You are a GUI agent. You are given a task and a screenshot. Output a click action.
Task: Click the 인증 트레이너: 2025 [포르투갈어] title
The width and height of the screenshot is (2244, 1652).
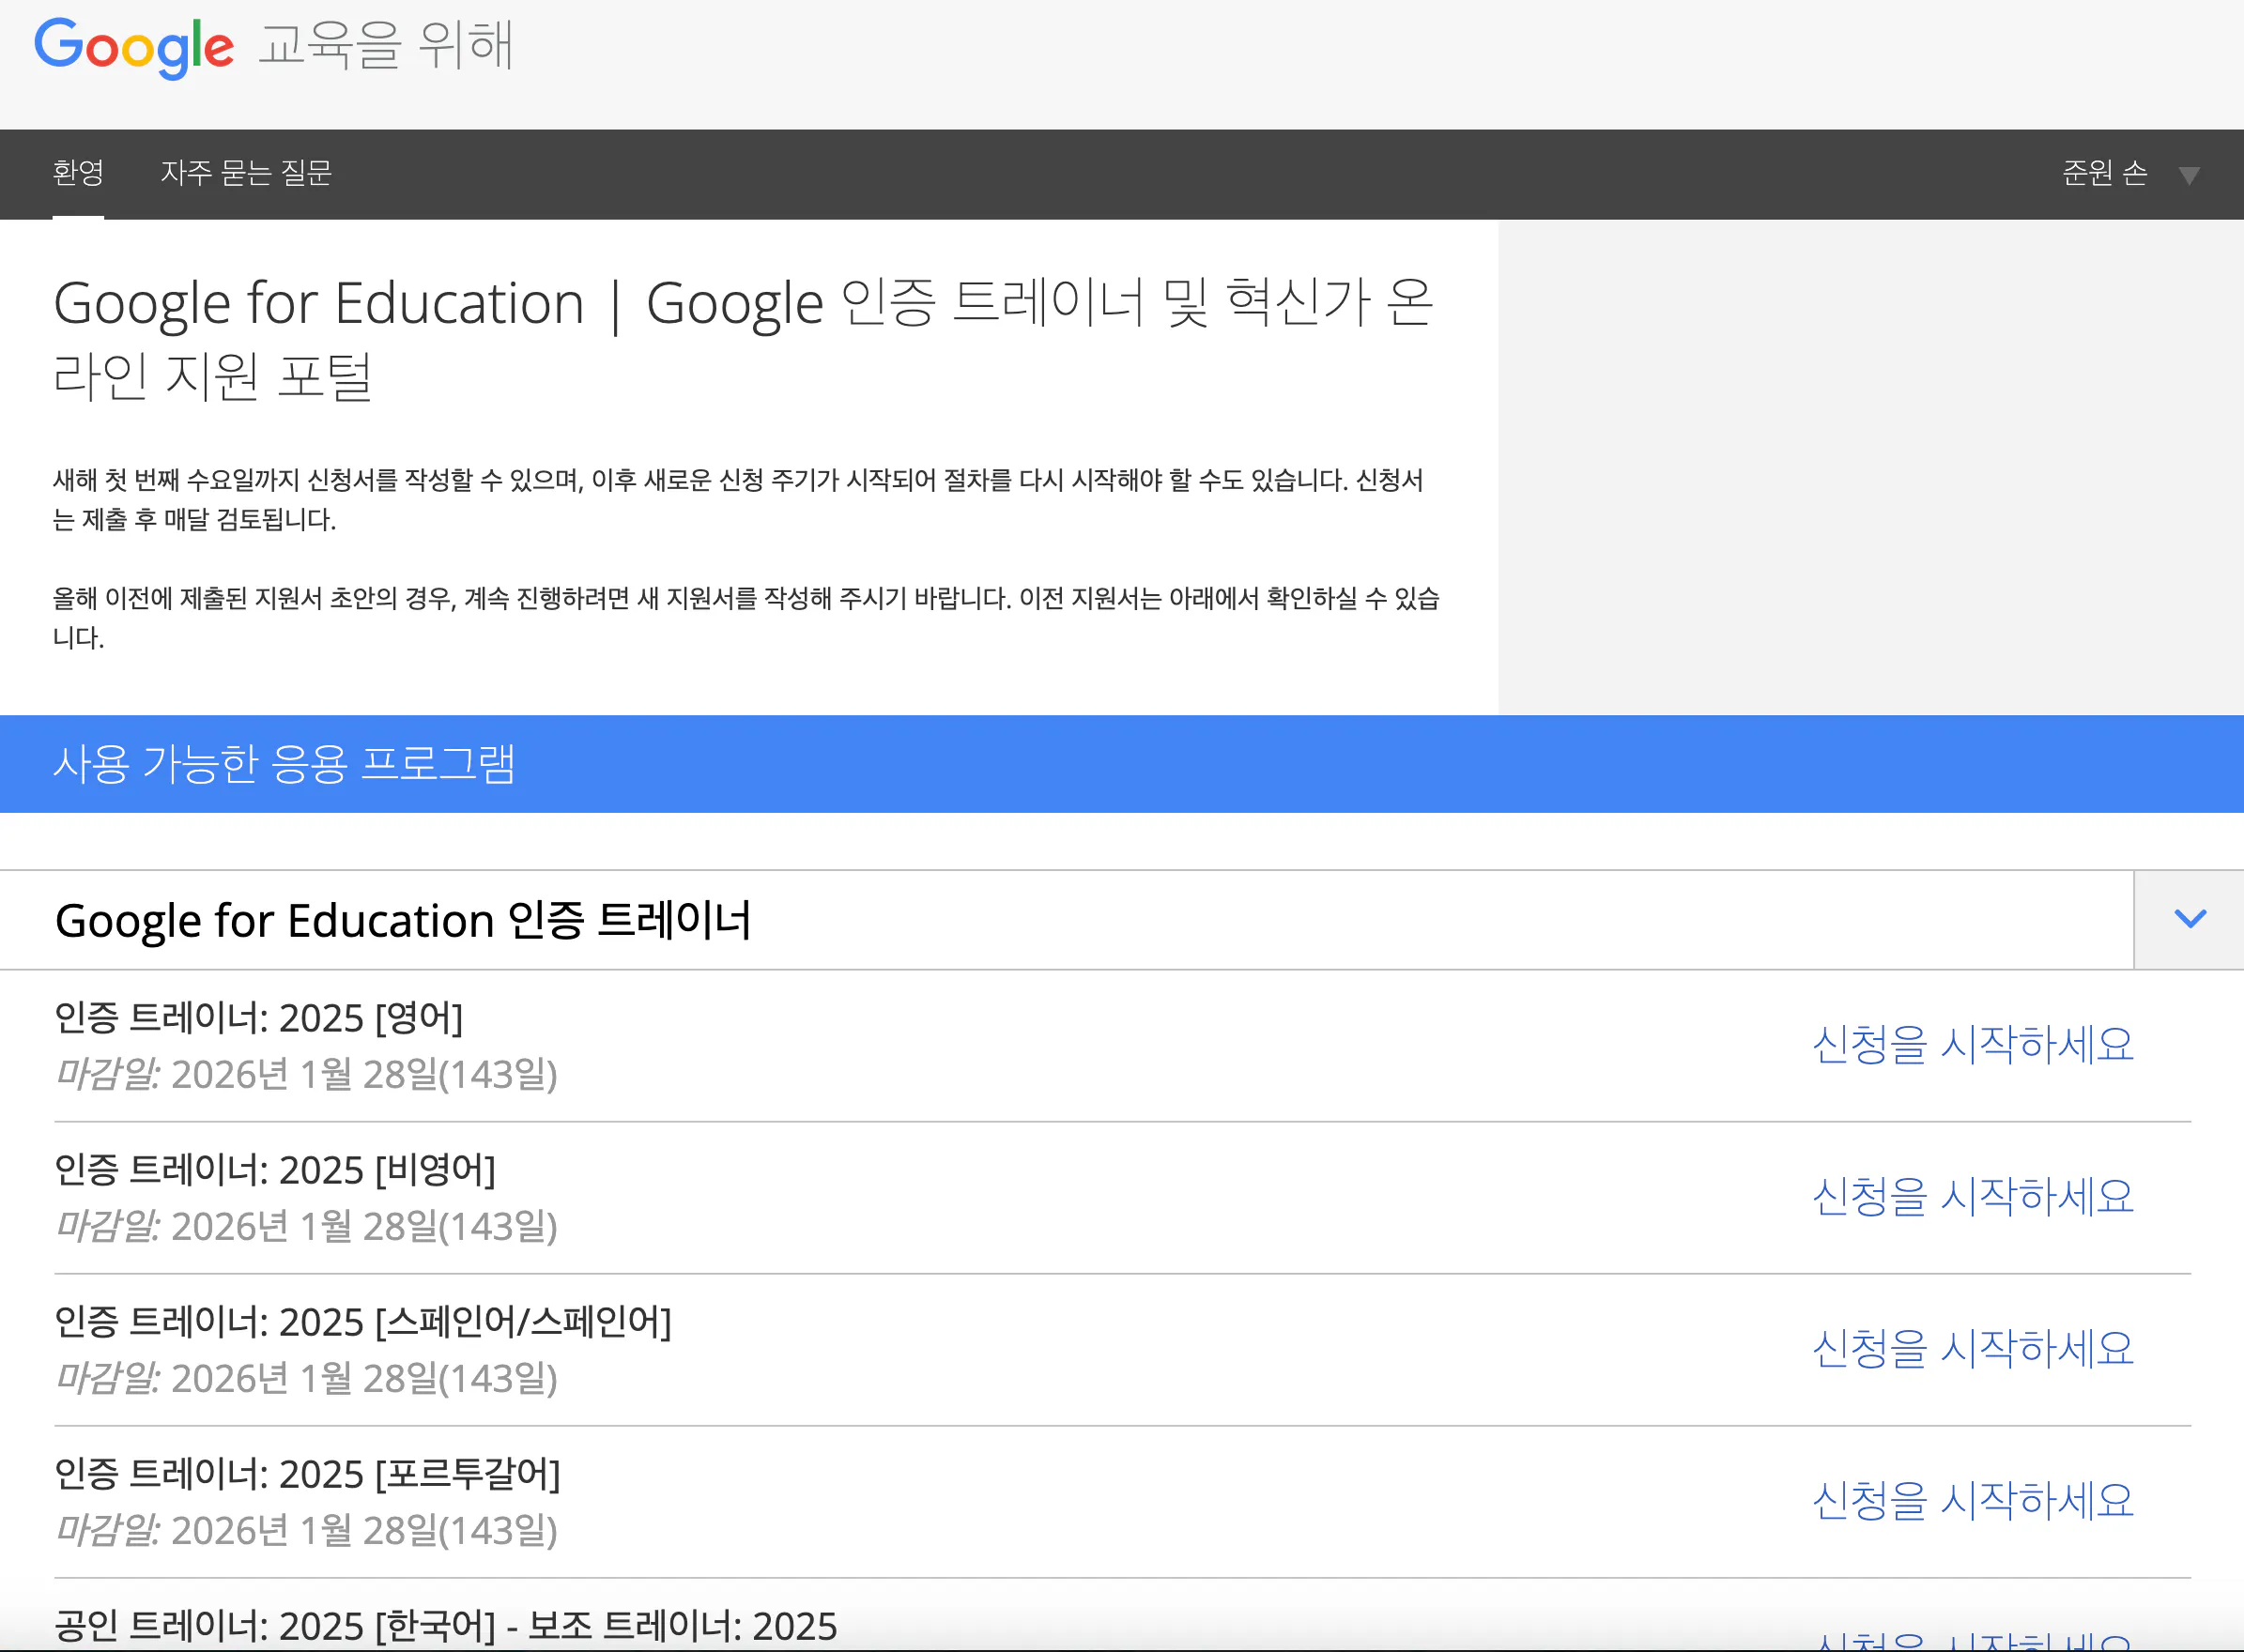point(307,1474)
